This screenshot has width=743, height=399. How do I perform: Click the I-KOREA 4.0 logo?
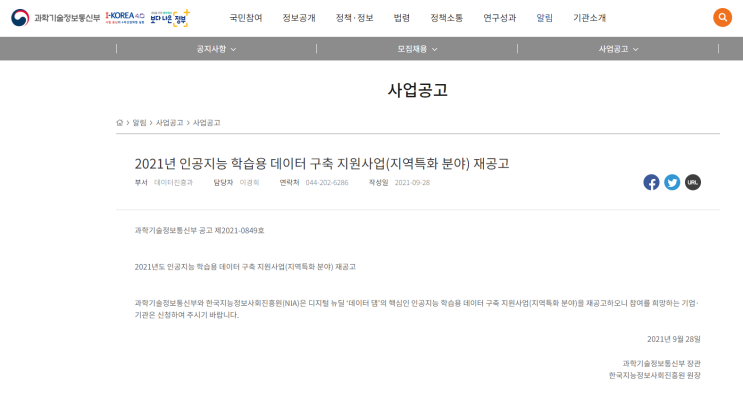(x=125, y=18)
